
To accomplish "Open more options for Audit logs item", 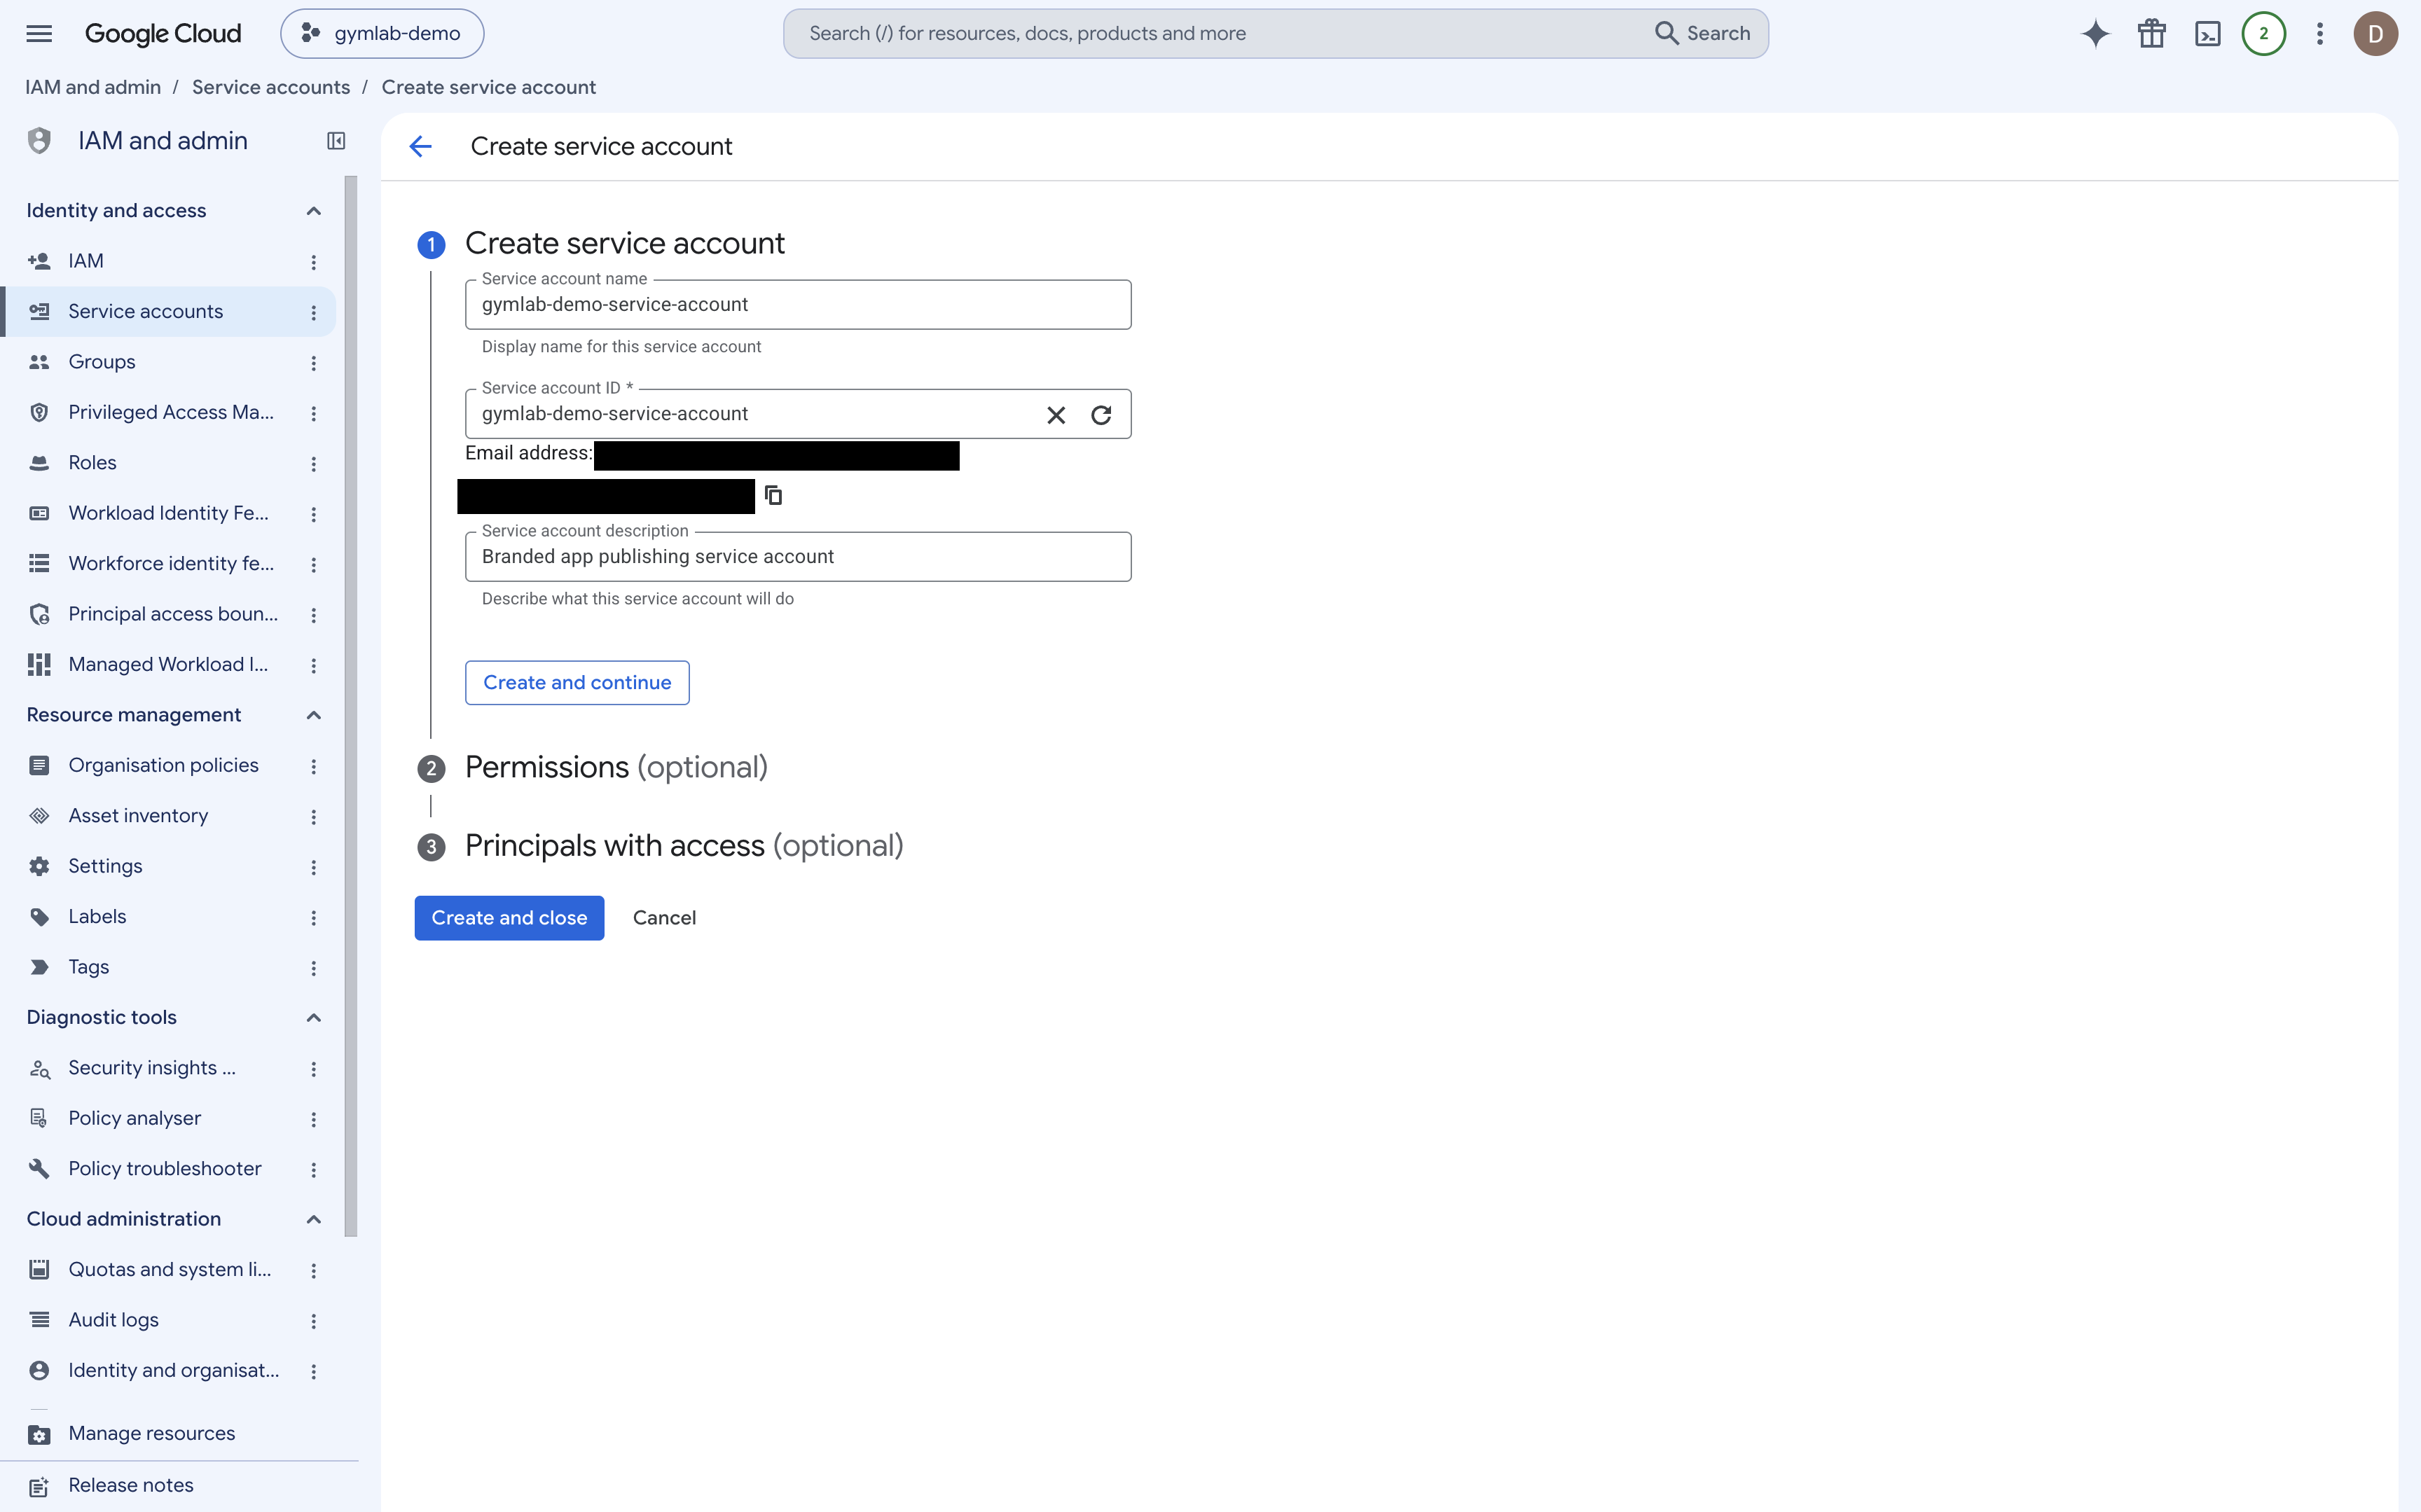I will [x=313, y=1321].
